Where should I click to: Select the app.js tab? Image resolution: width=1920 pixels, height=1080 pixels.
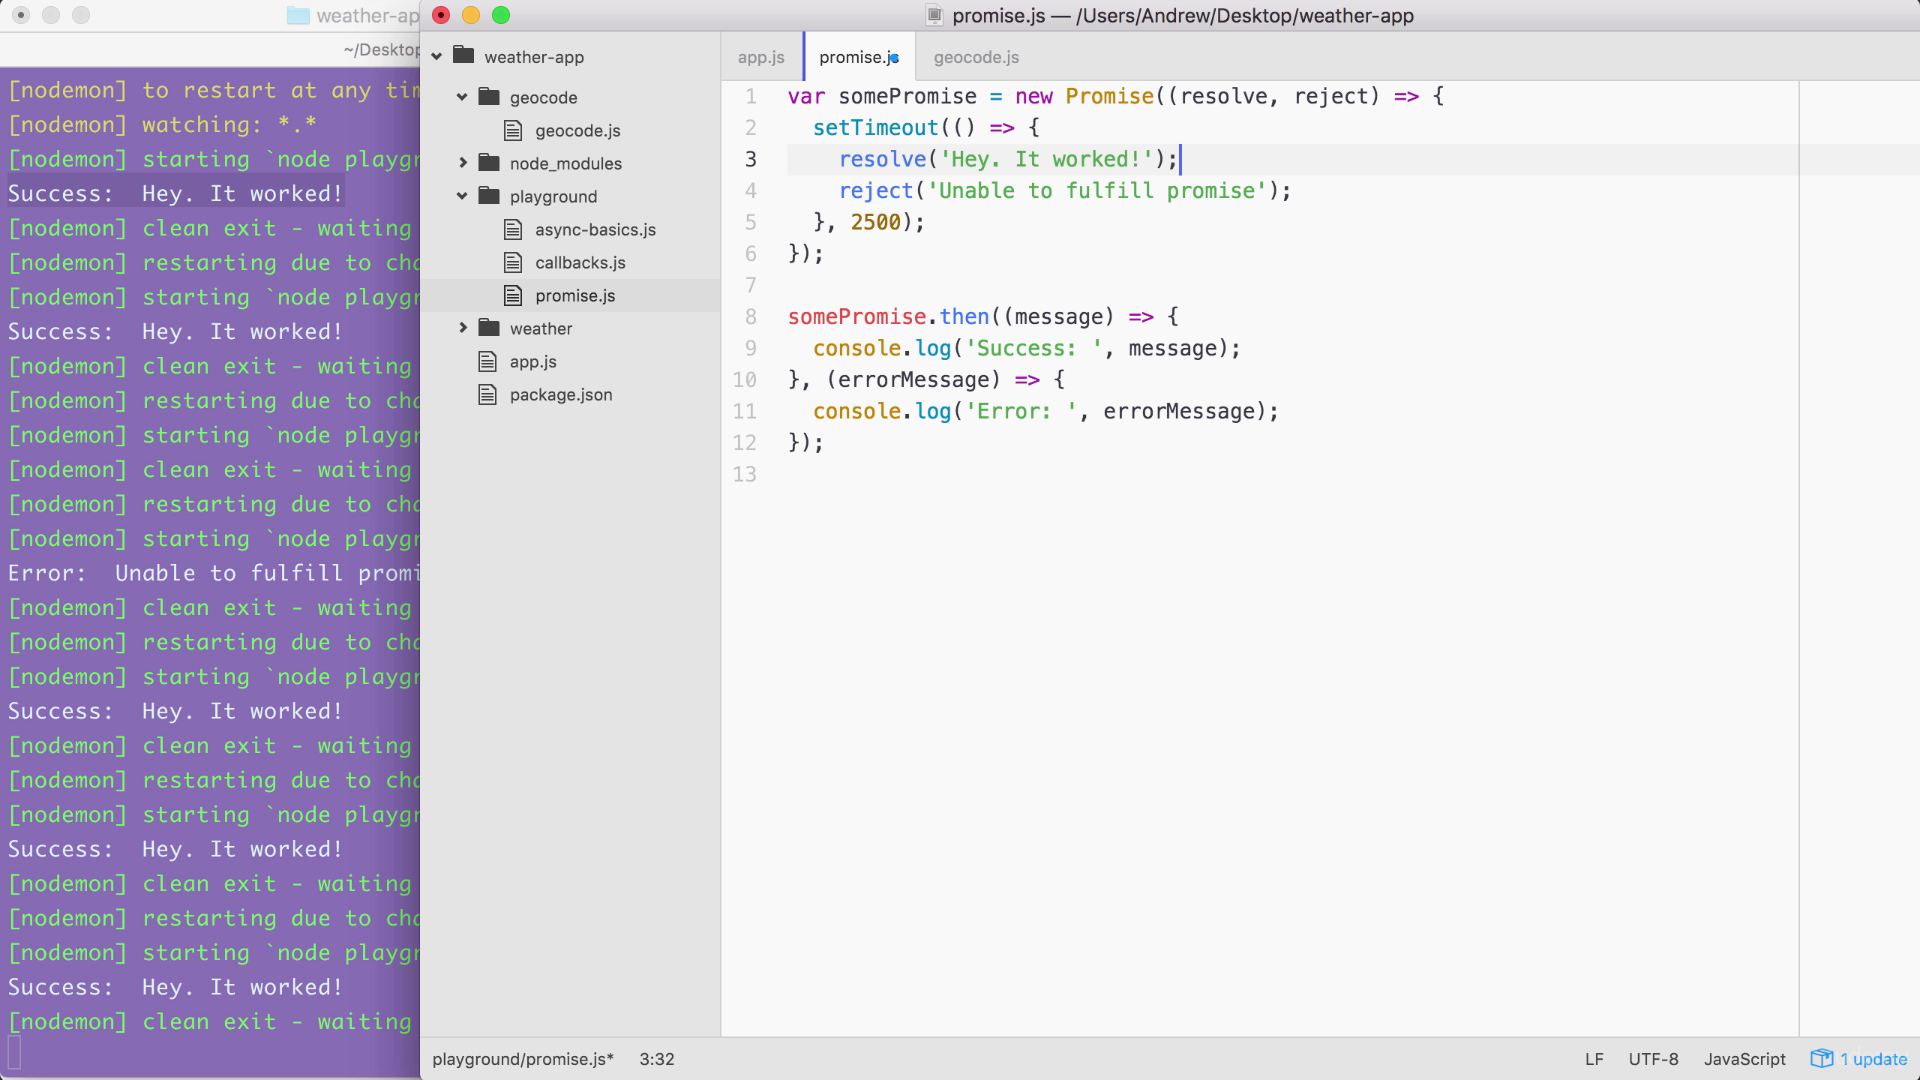(760, 57)
